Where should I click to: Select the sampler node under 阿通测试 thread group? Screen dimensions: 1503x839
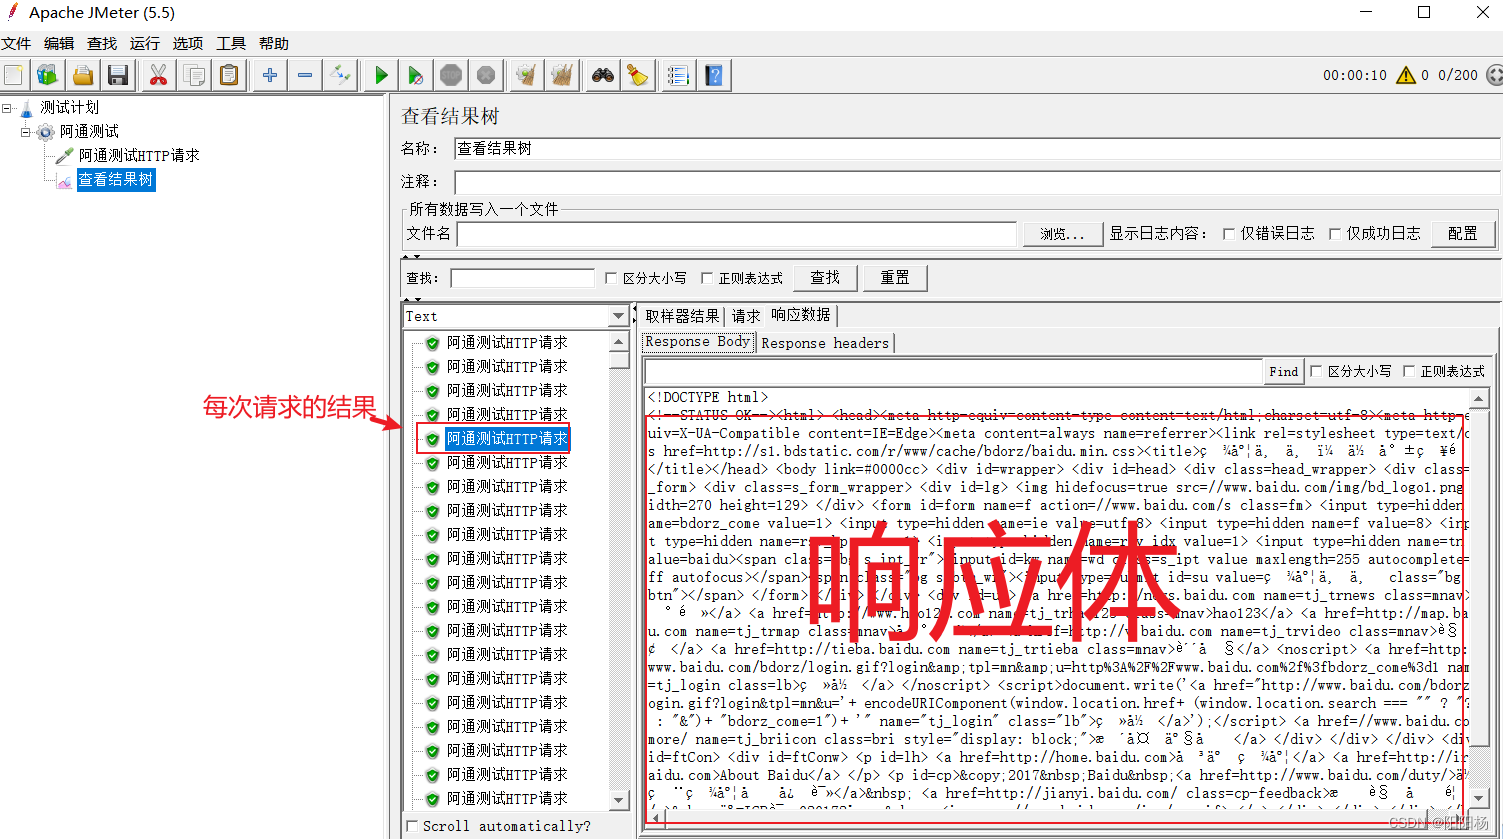tap(139, 156)
